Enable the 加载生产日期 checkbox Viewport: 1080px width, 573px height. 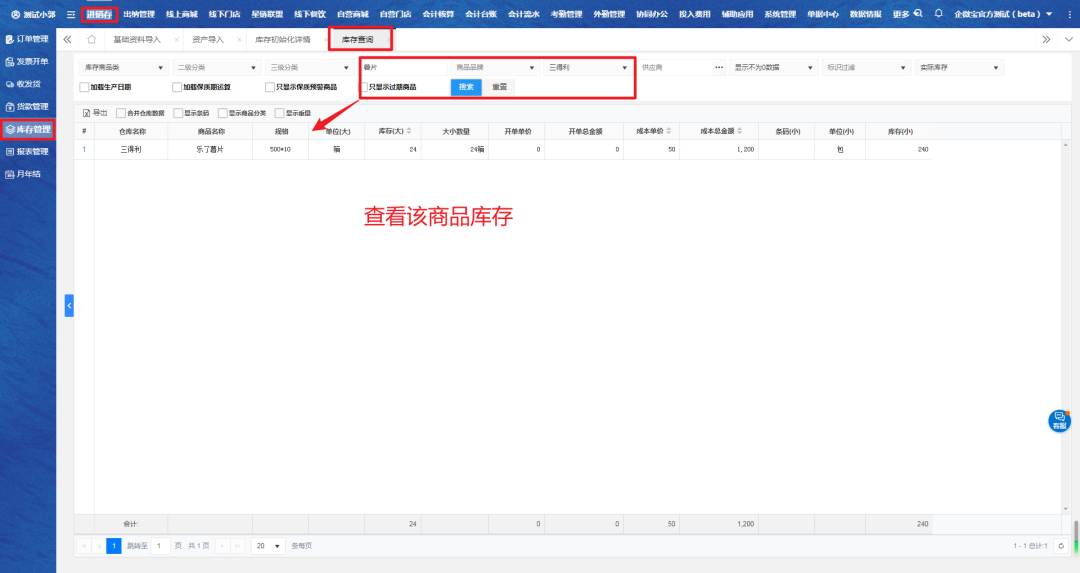tap(85, 87)
